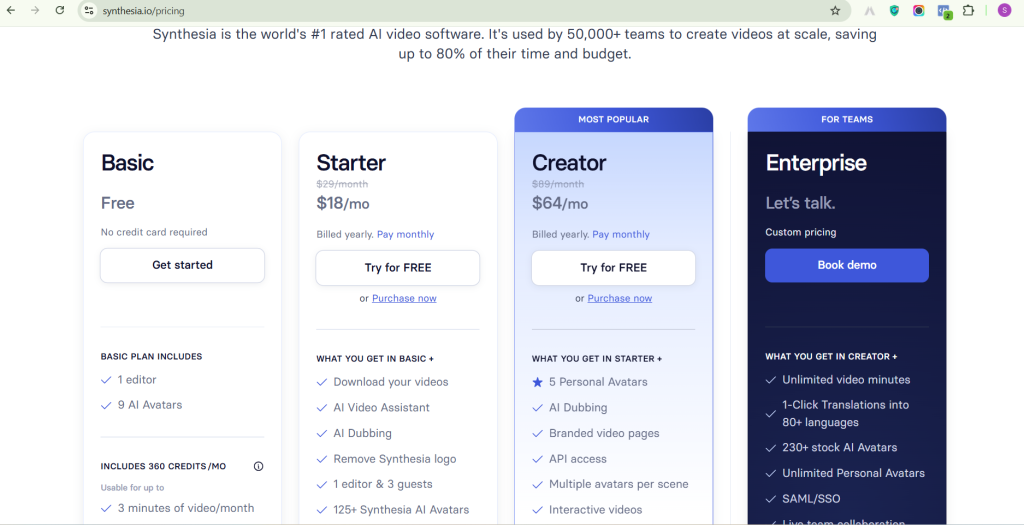Reload the Synthesia pricing page

coord(60,10)
